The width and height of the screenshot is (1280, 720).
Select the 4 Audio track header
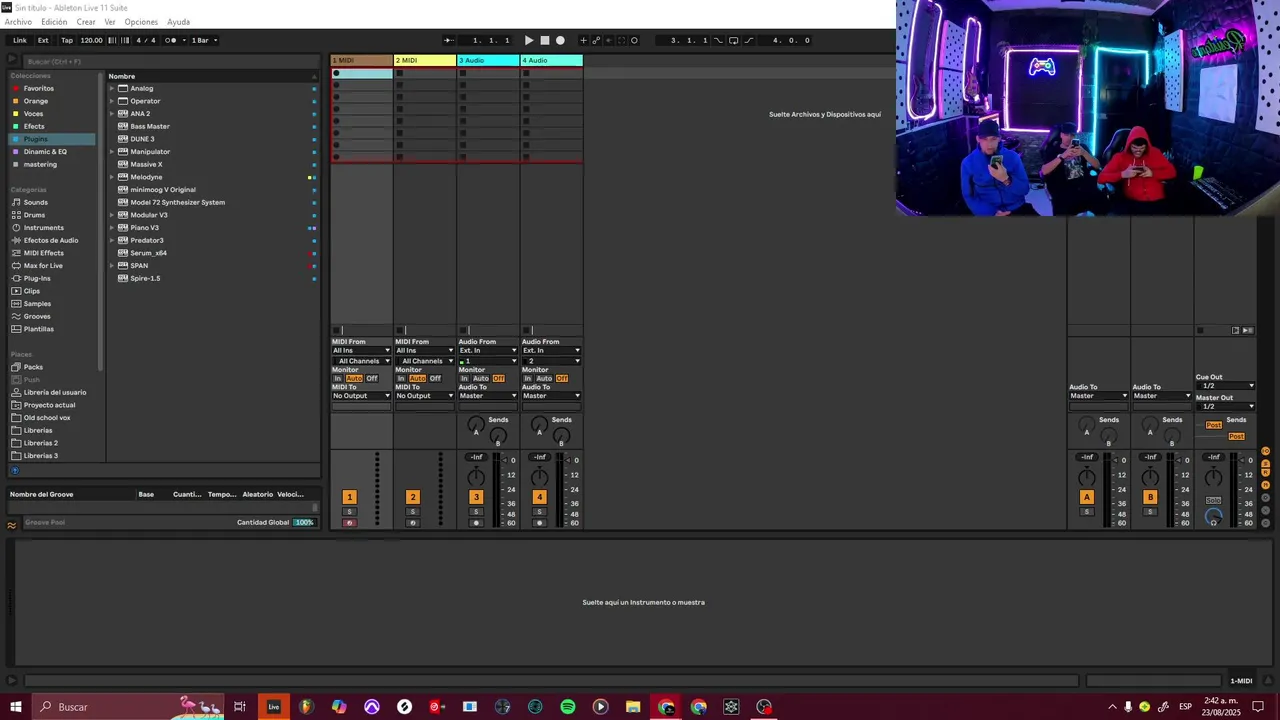(x=551, y=61)
